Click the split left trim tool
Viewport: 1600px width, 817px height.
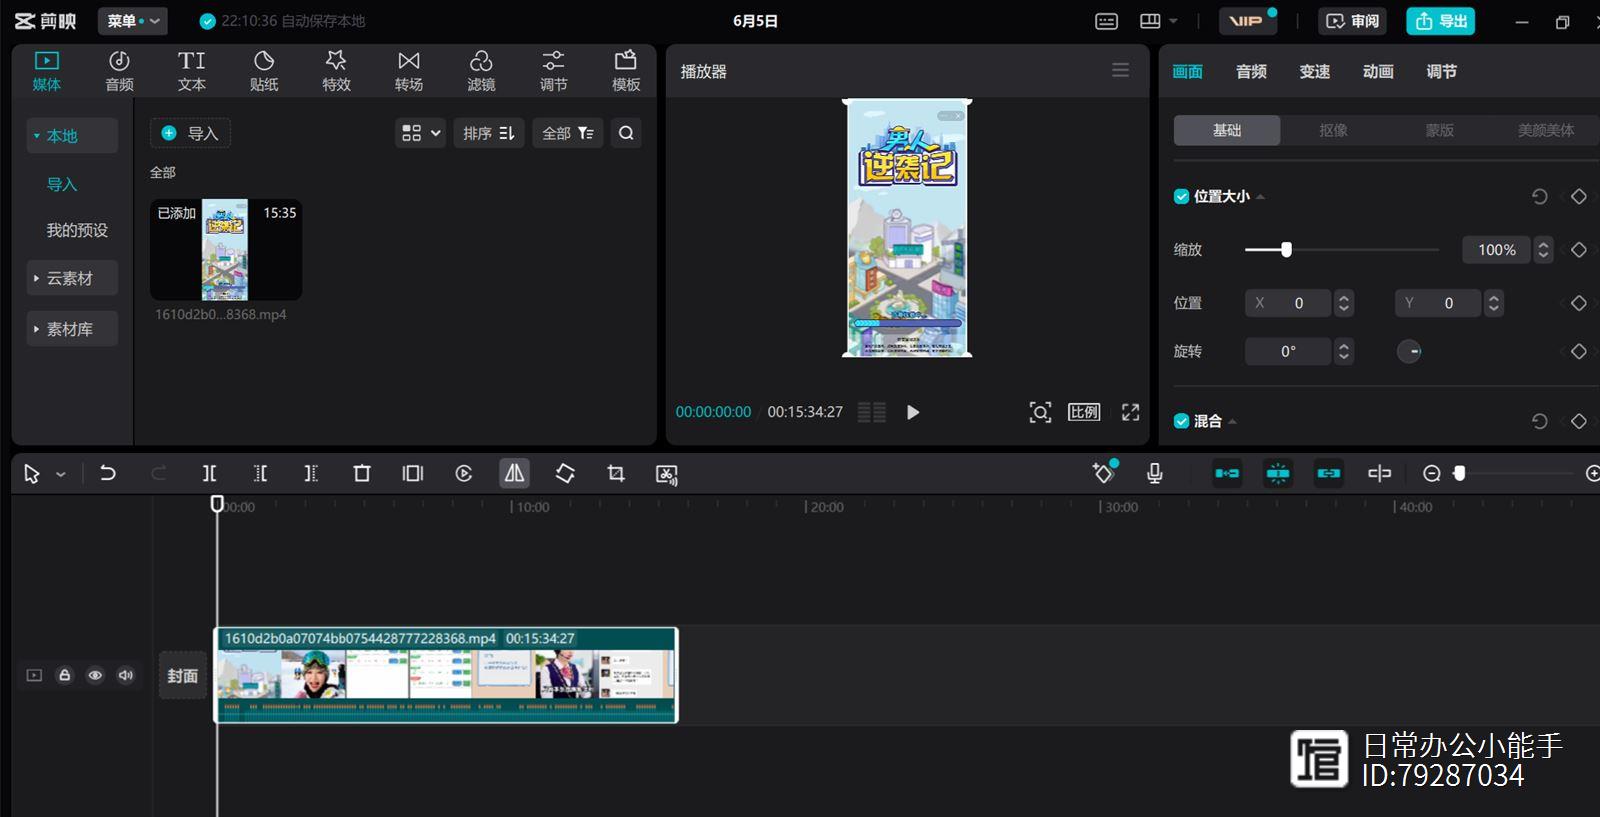260,473
